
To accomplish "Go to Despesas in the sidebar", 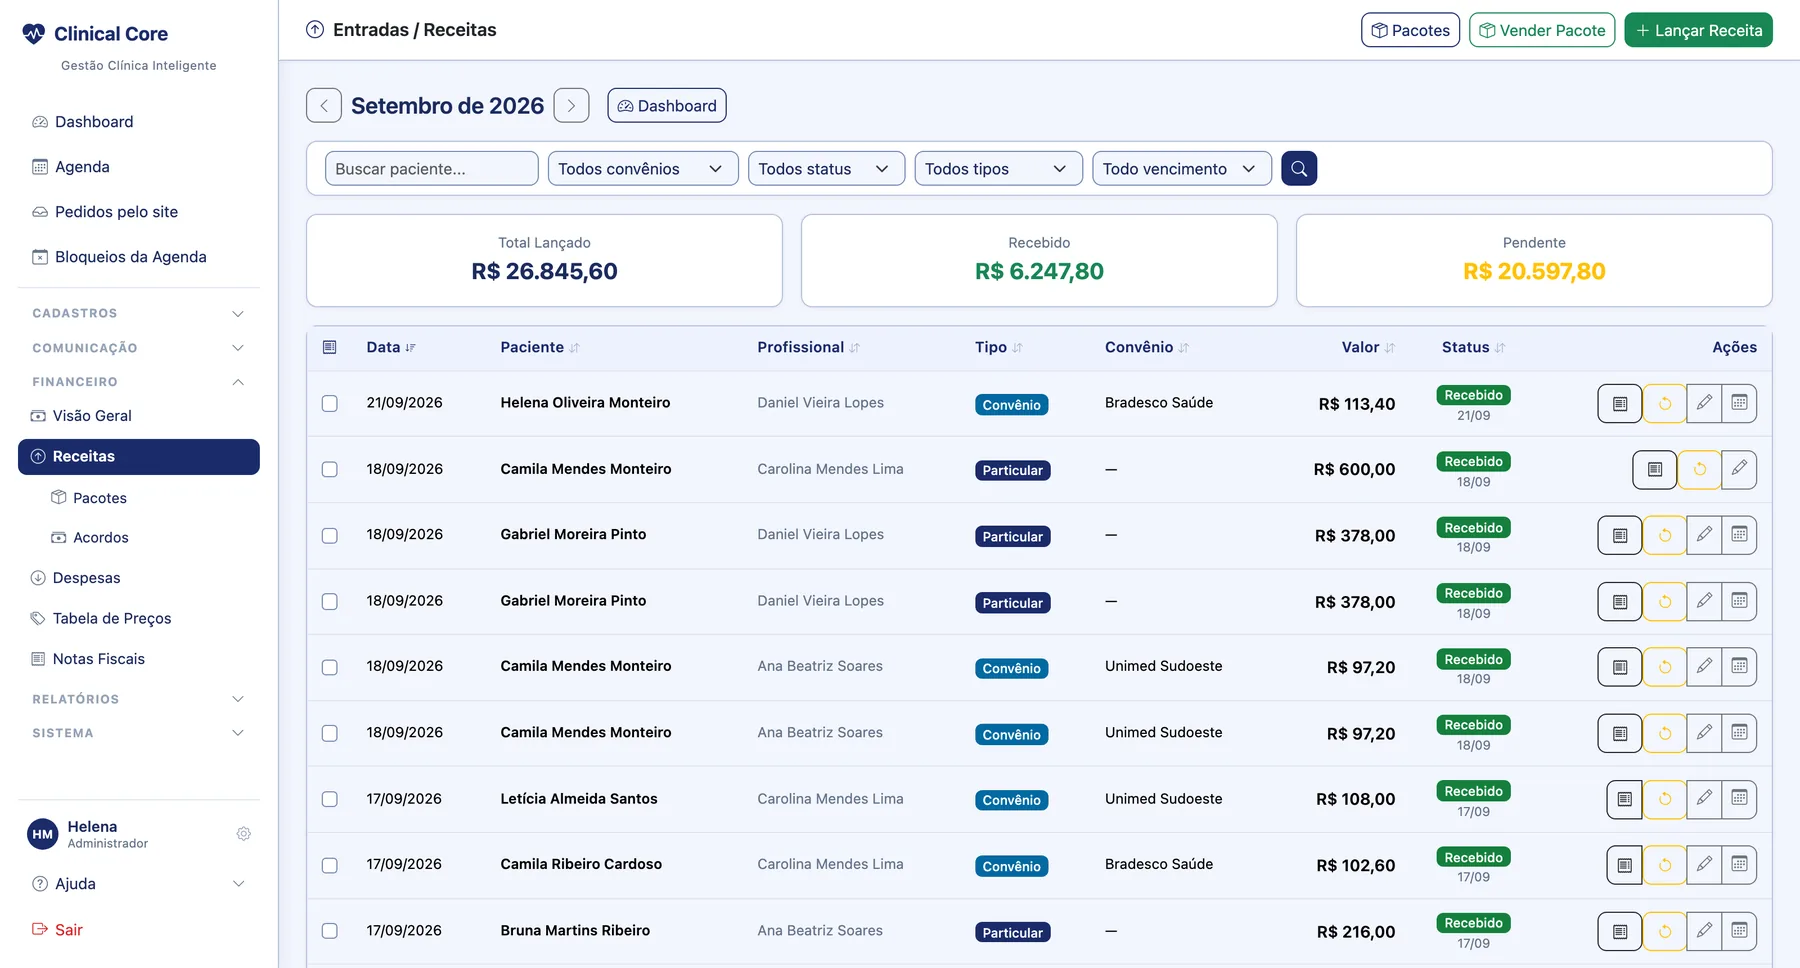I will [x=138, y=578].
